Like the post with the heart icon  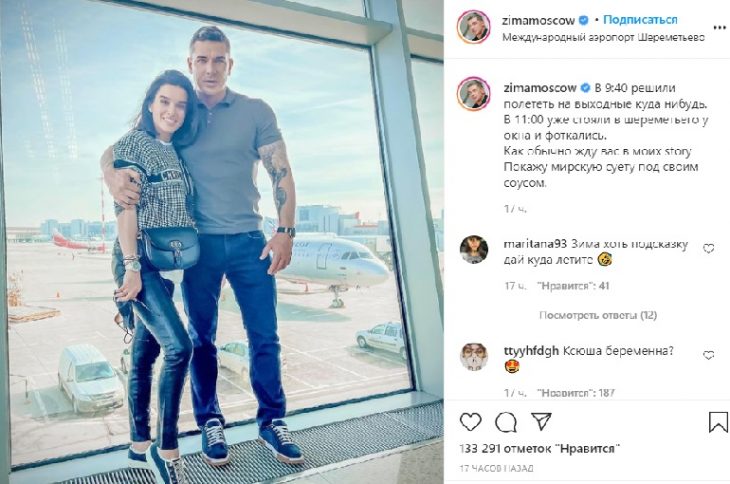(470, 422)
